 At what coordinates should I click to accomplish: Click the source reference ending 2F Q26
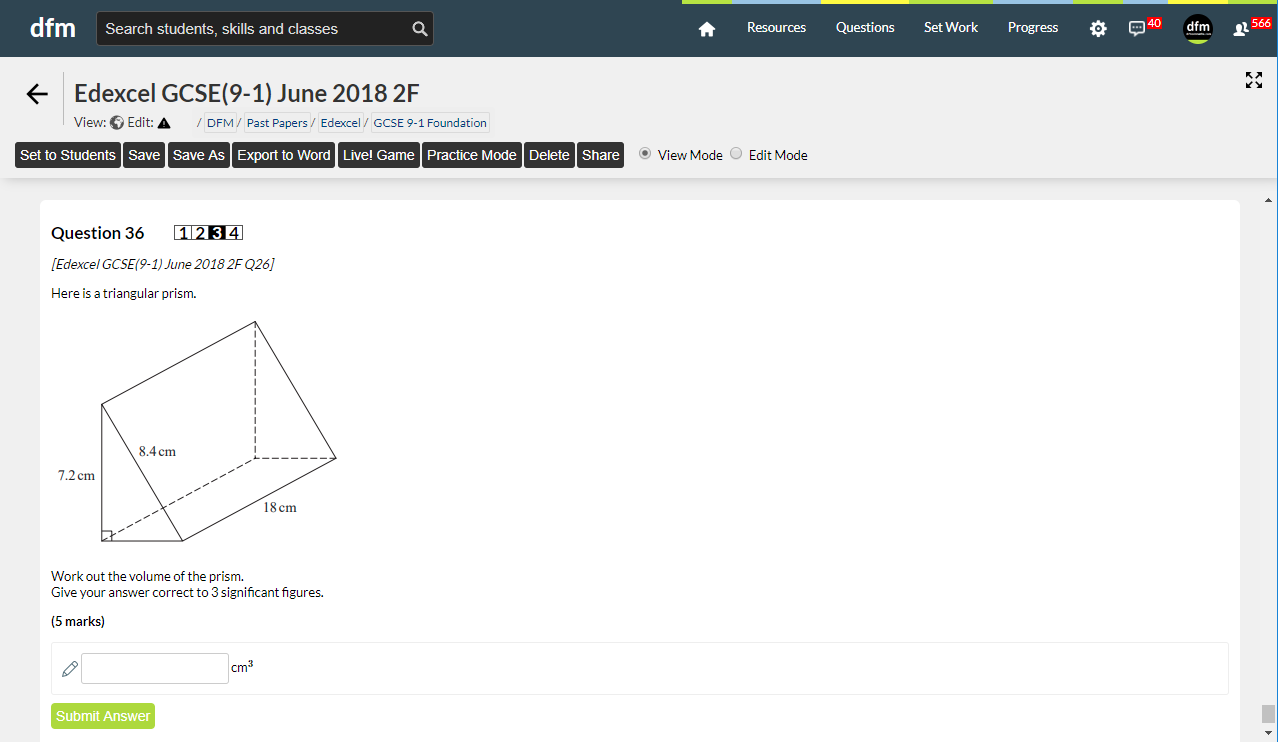(163, 264)
